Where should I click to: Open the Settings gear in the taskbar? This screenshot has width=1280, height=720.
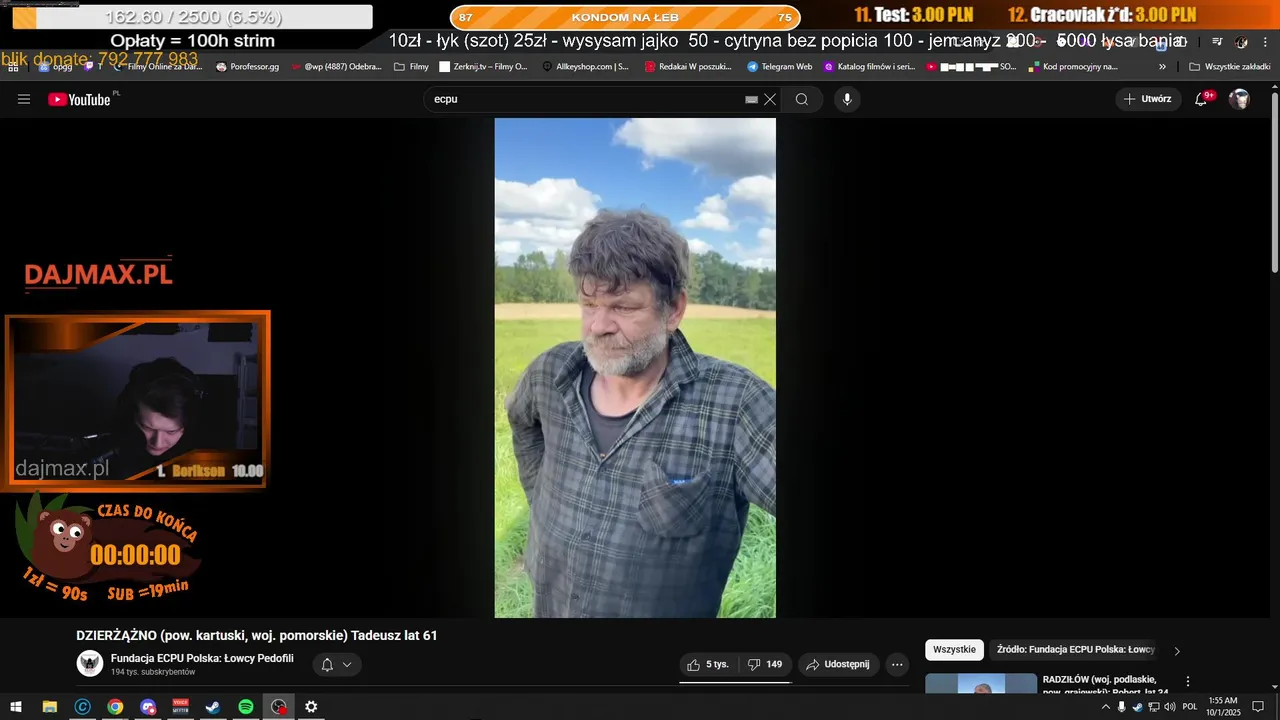(311, 707)
